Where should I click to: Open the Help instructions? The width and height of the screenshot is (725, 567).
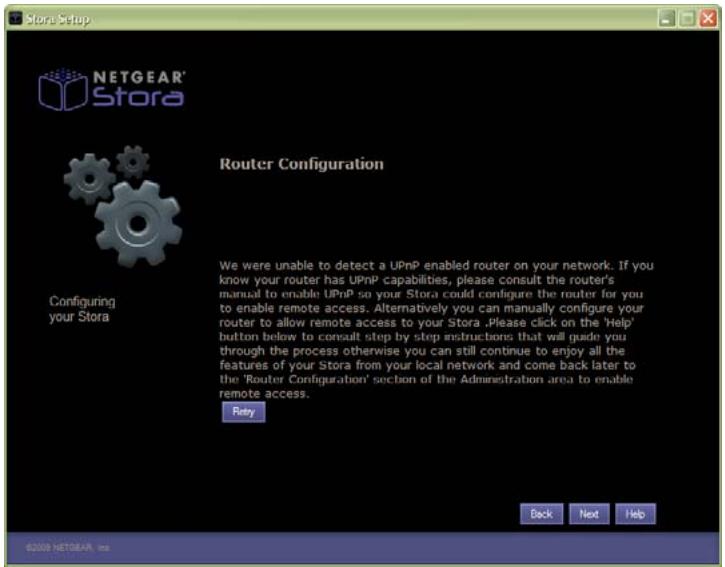pyautogui.click(x=635, y=514)
